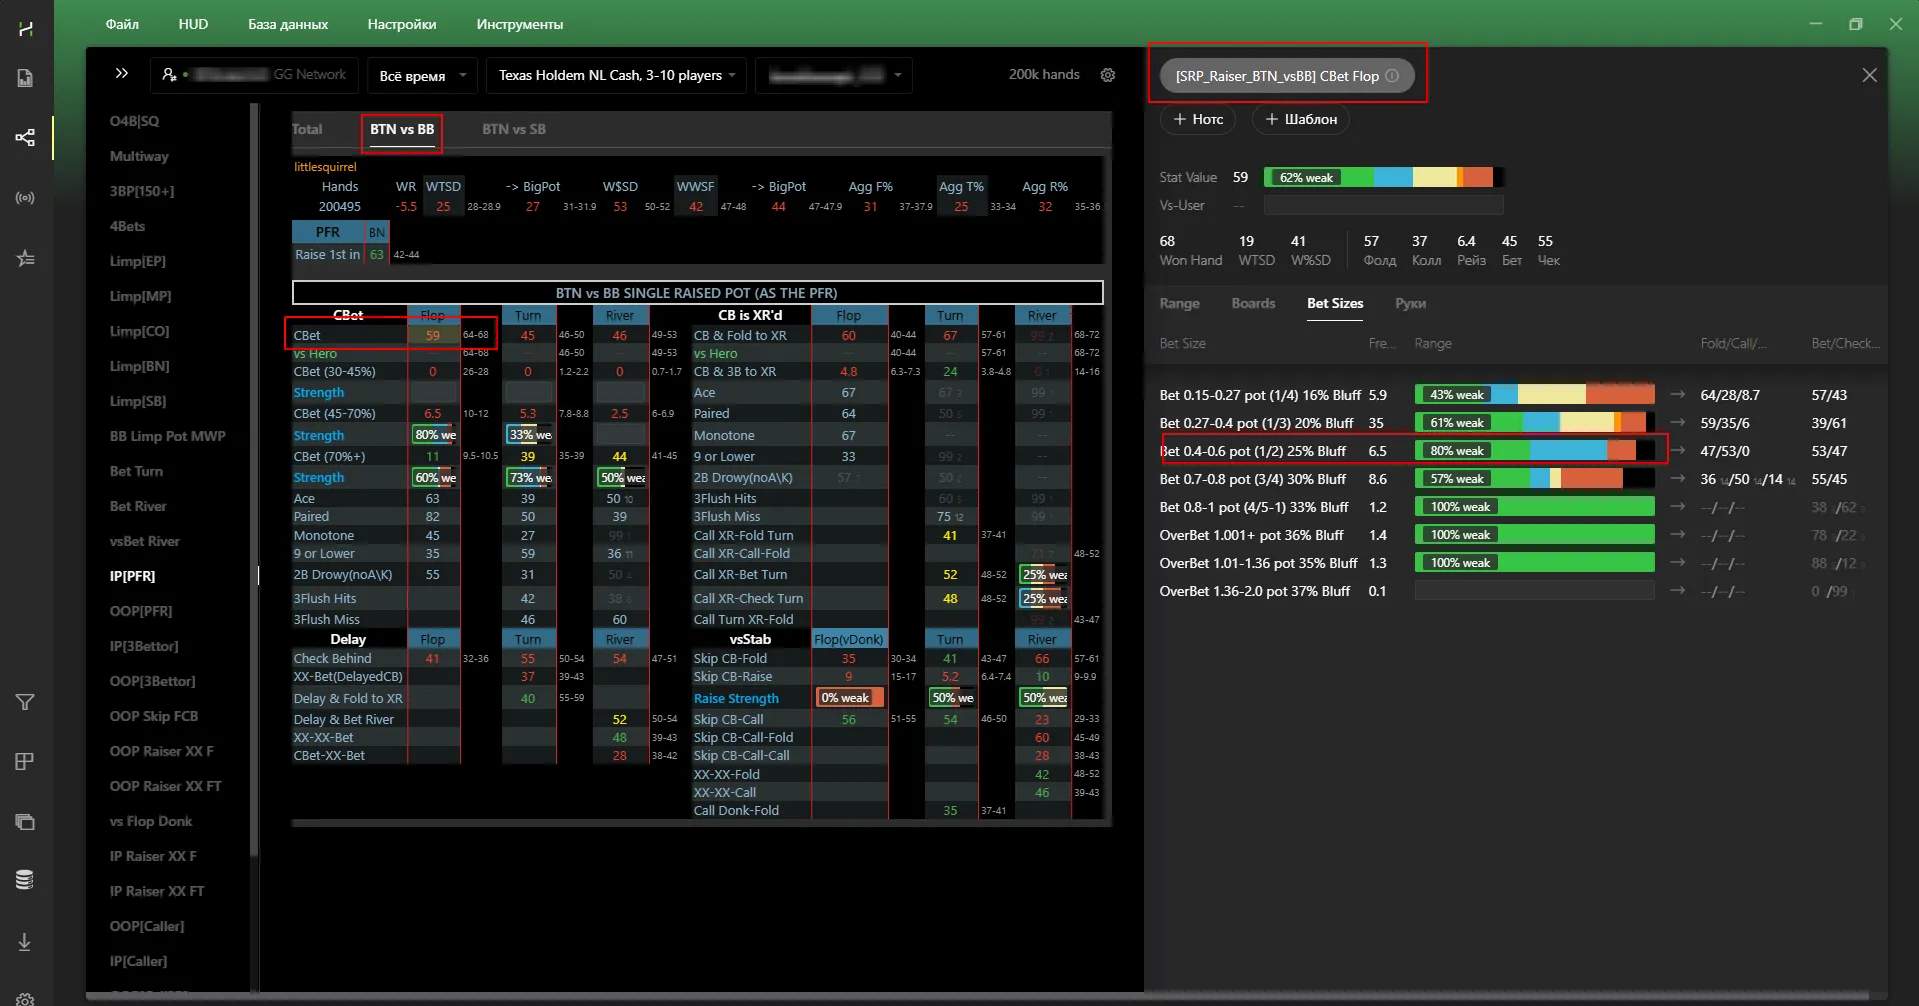
Task: Select the popup-tree share icon in sidebar
Action: coord(26,137)
